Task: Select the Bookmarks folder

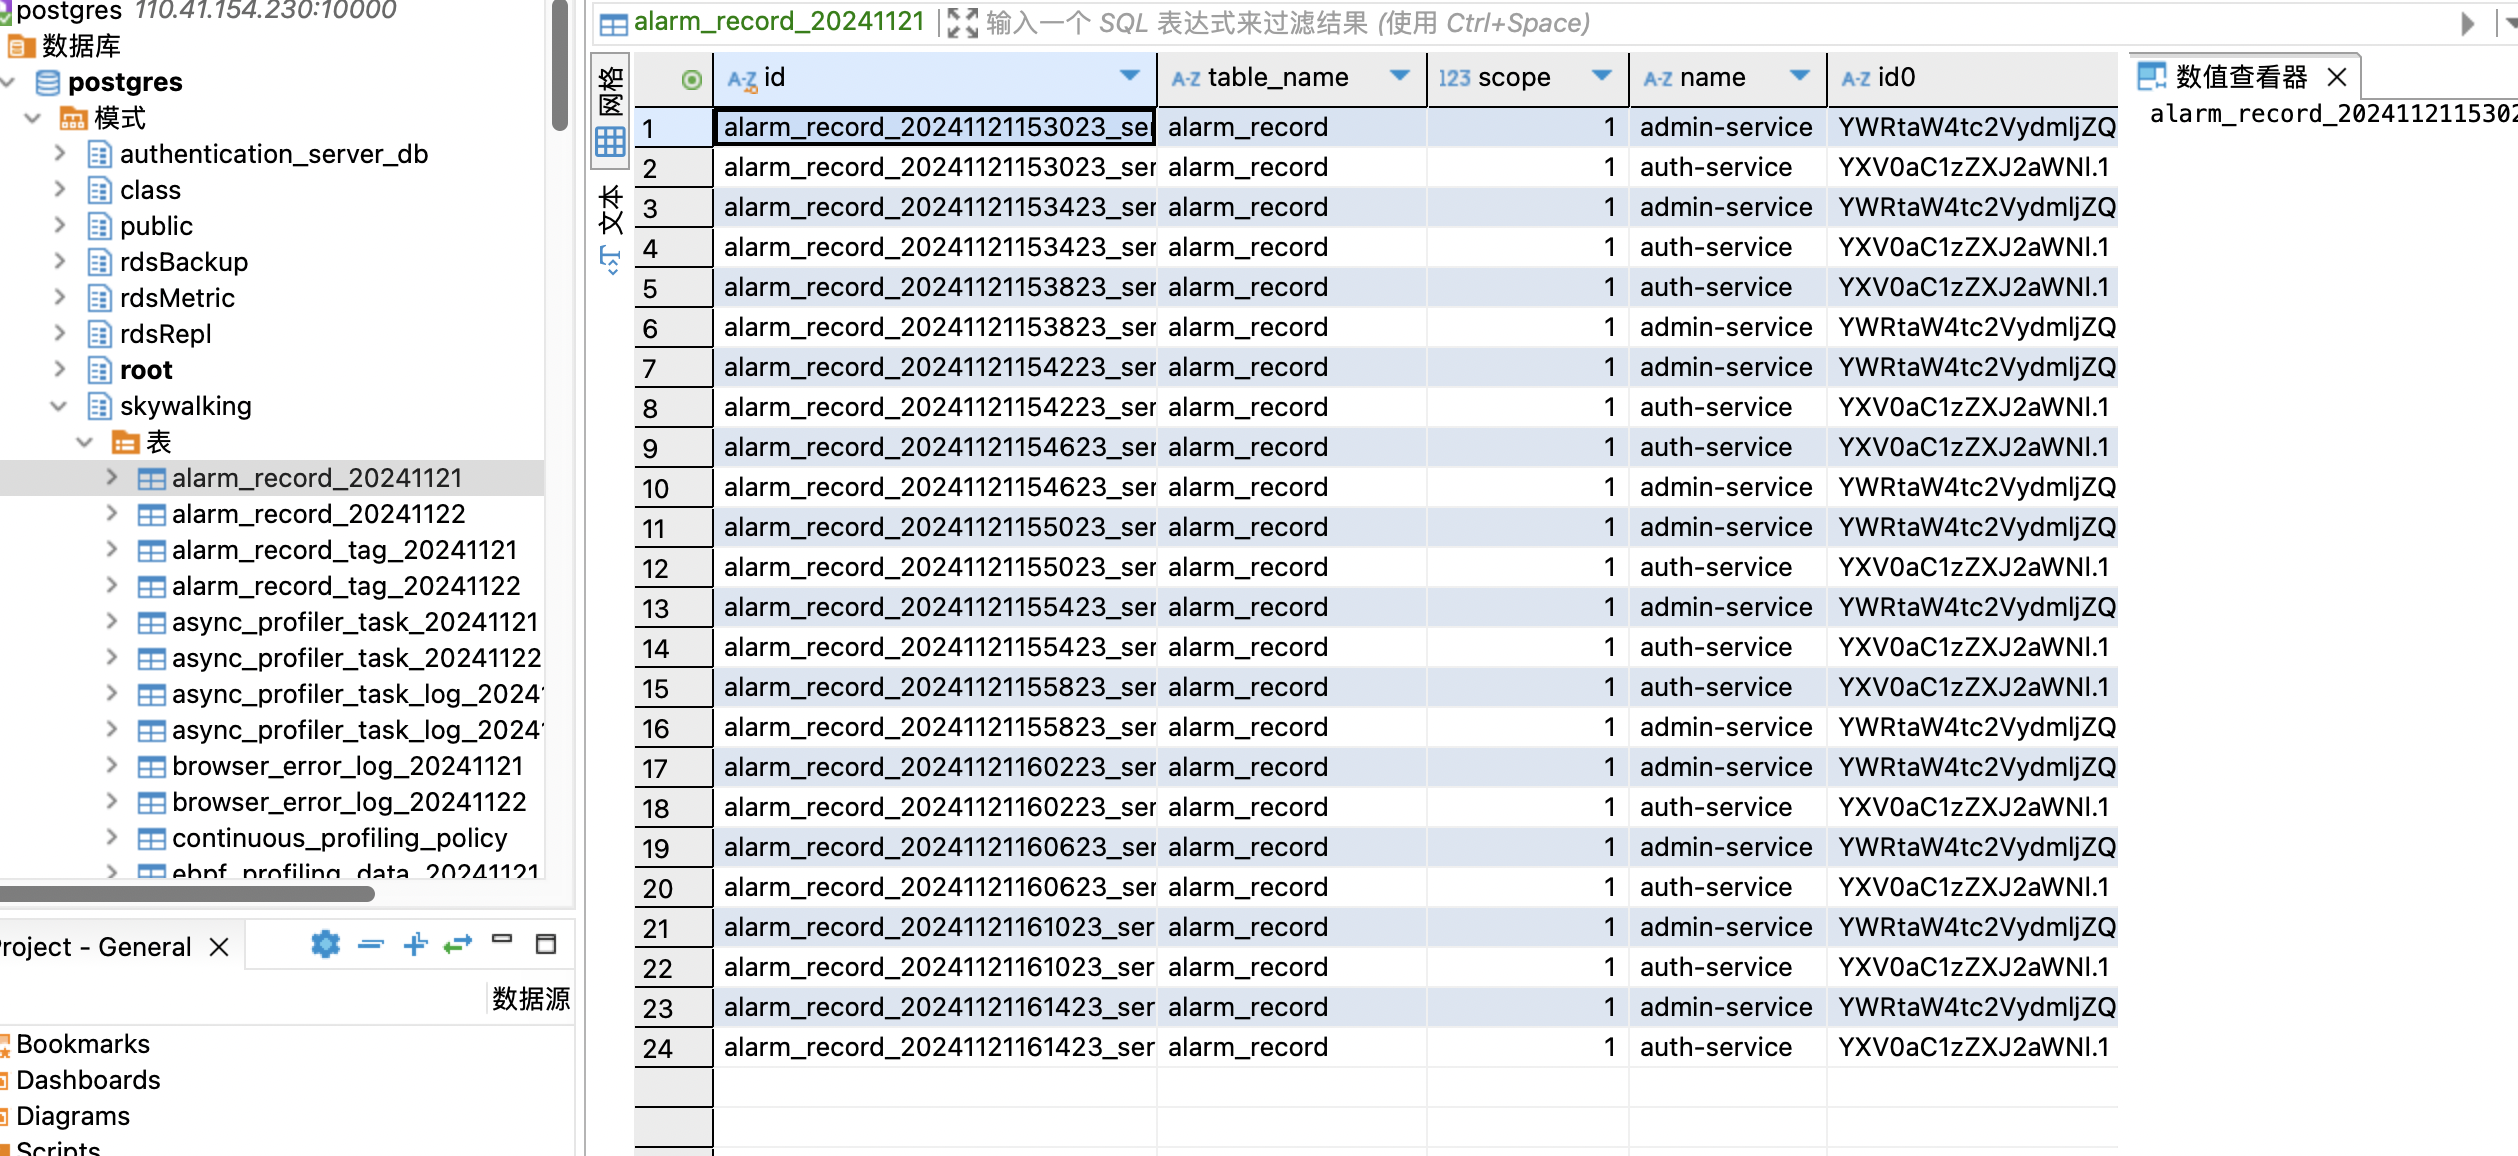Action: pyautogui.click(x=82, y=1044)
